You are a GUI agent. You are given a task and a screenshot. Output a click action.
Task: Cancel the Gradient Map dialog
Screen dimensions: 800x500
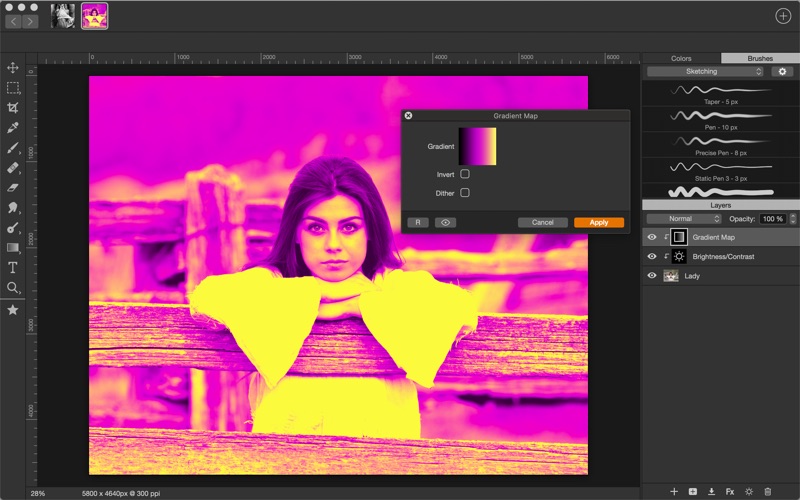coord(543,222)
